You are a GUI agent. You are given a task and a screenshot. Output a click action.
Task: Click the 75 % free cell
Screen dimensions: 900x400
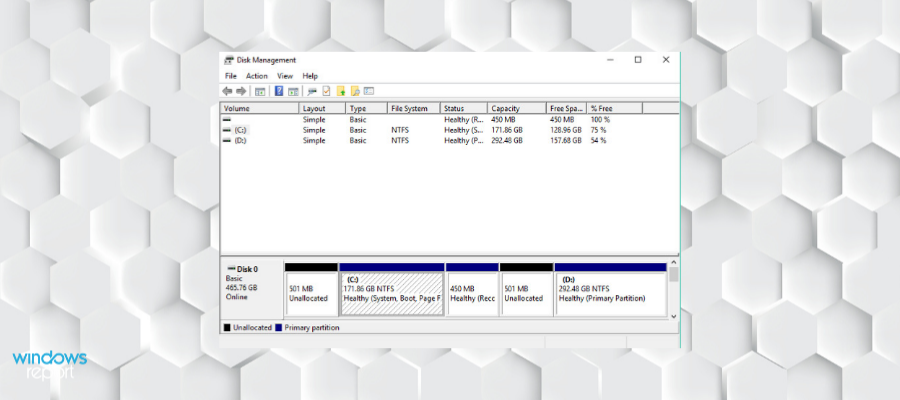coord(598,130)
